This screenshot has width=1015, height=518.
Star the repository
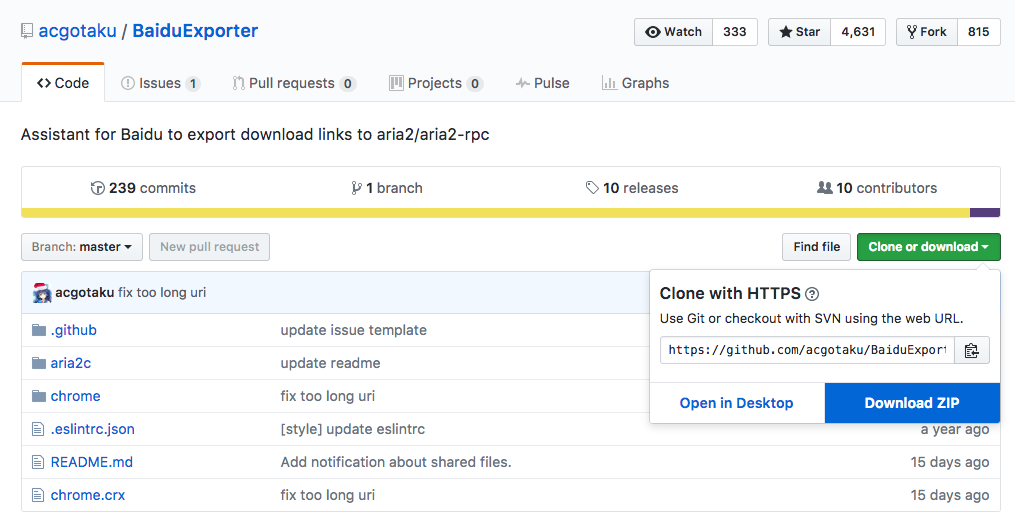pyautogui.click(x=799, y=32)
